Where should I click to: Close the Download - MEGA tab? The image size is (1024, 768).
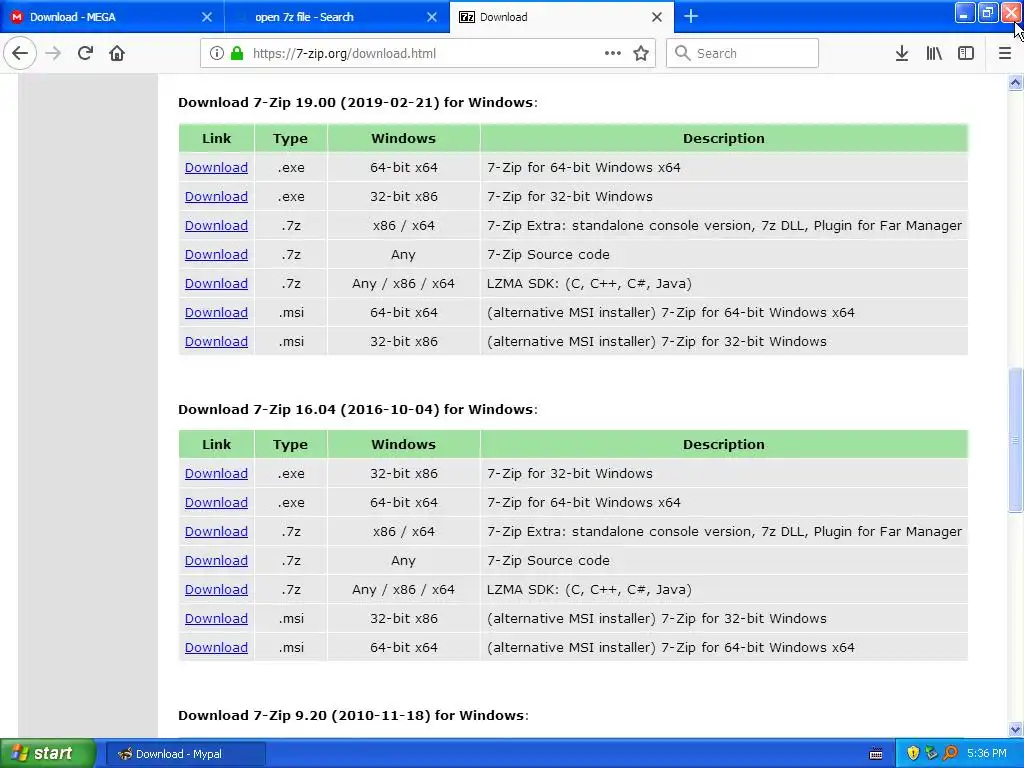[206, 17]
